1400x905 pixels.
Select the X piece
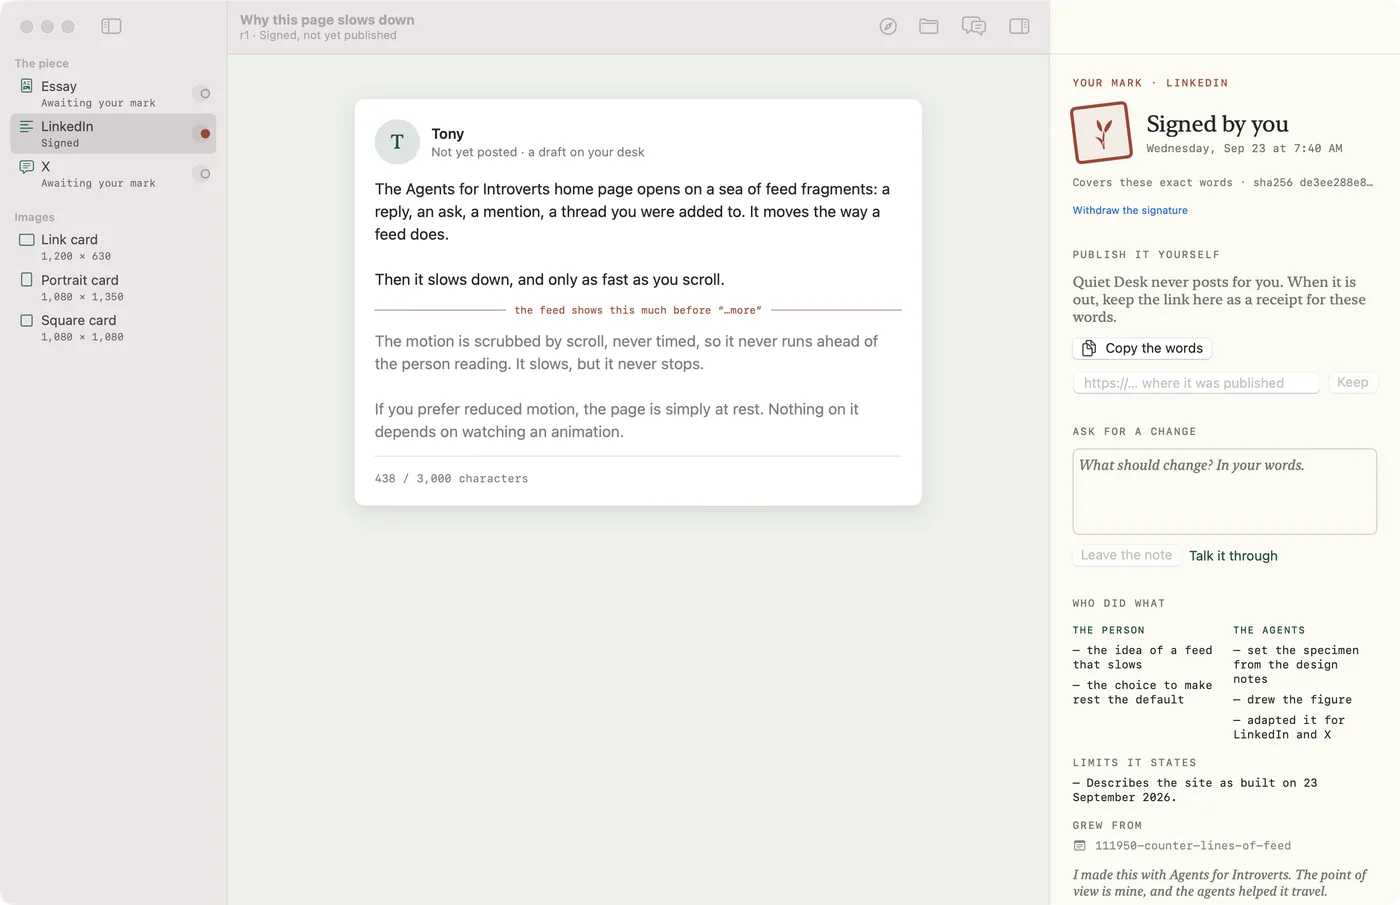point(113,174)
